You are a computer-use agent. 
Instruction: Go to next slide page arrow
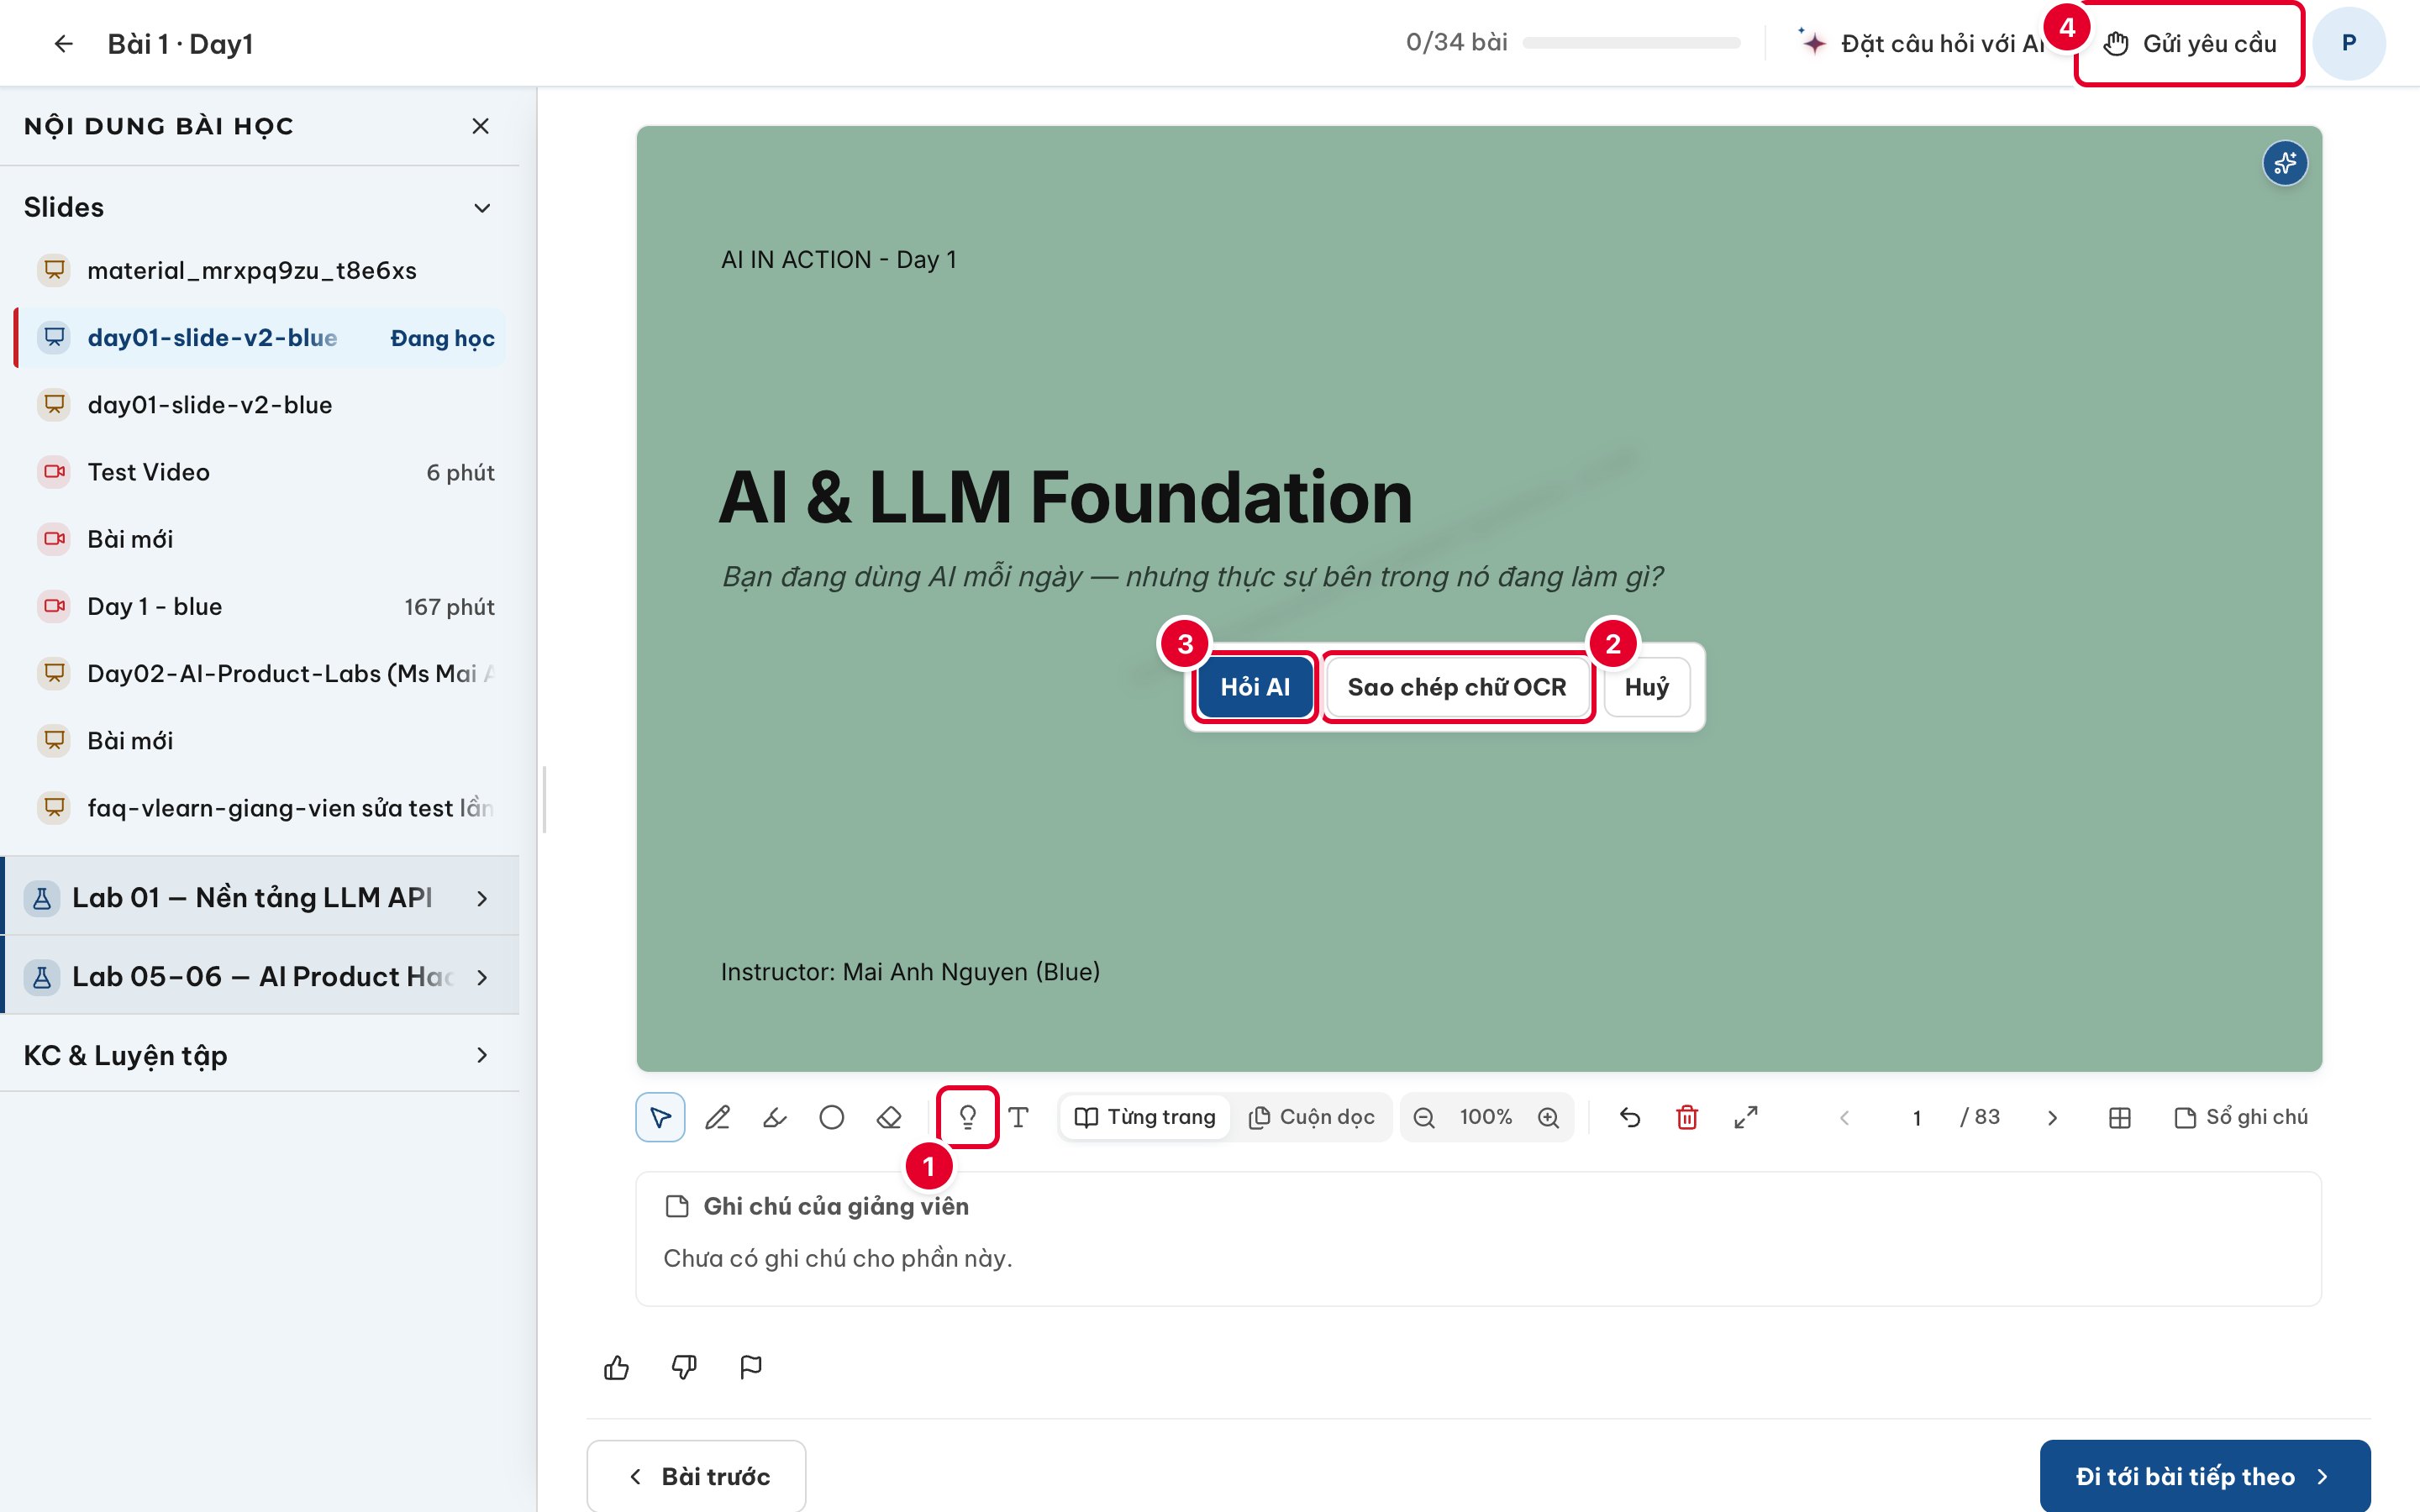(x=2052, y=1117)
